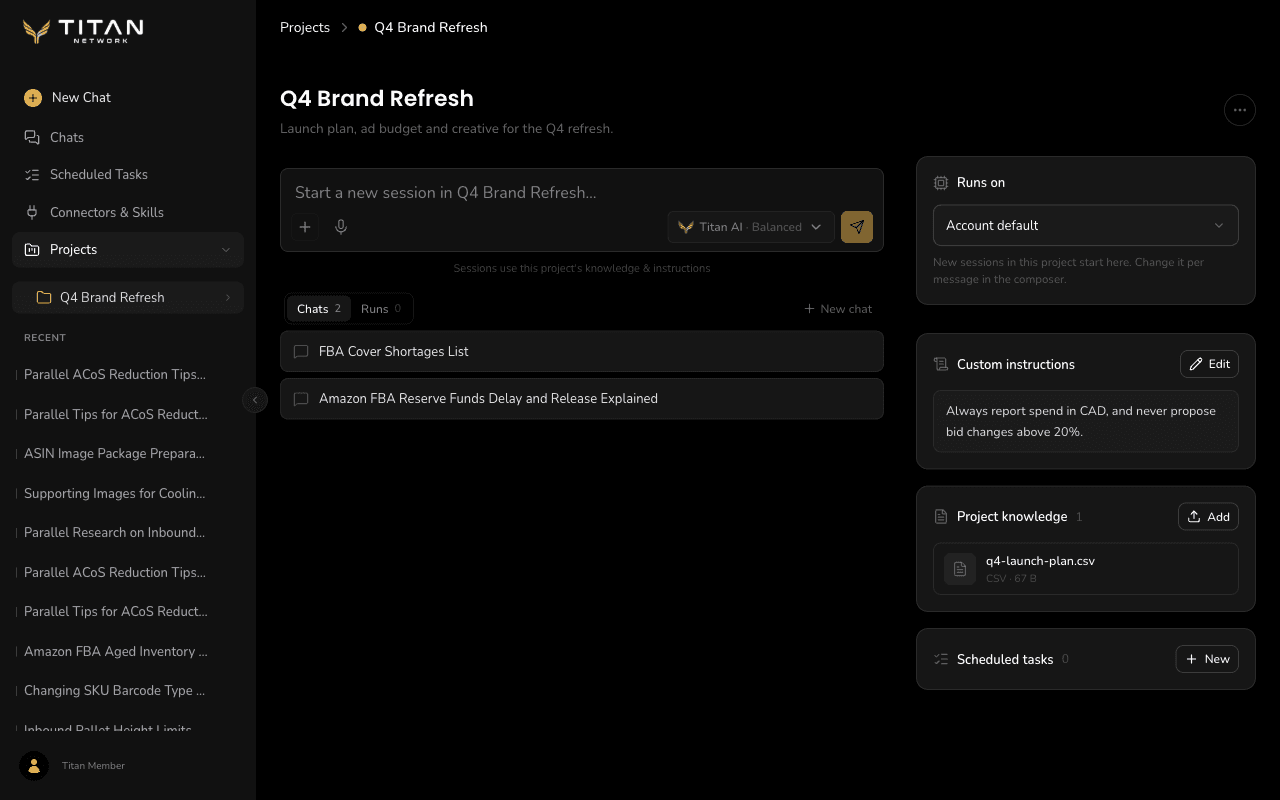
Task: Open recent chat Supporting Images for Coolin...
Action: click(115, 493)
